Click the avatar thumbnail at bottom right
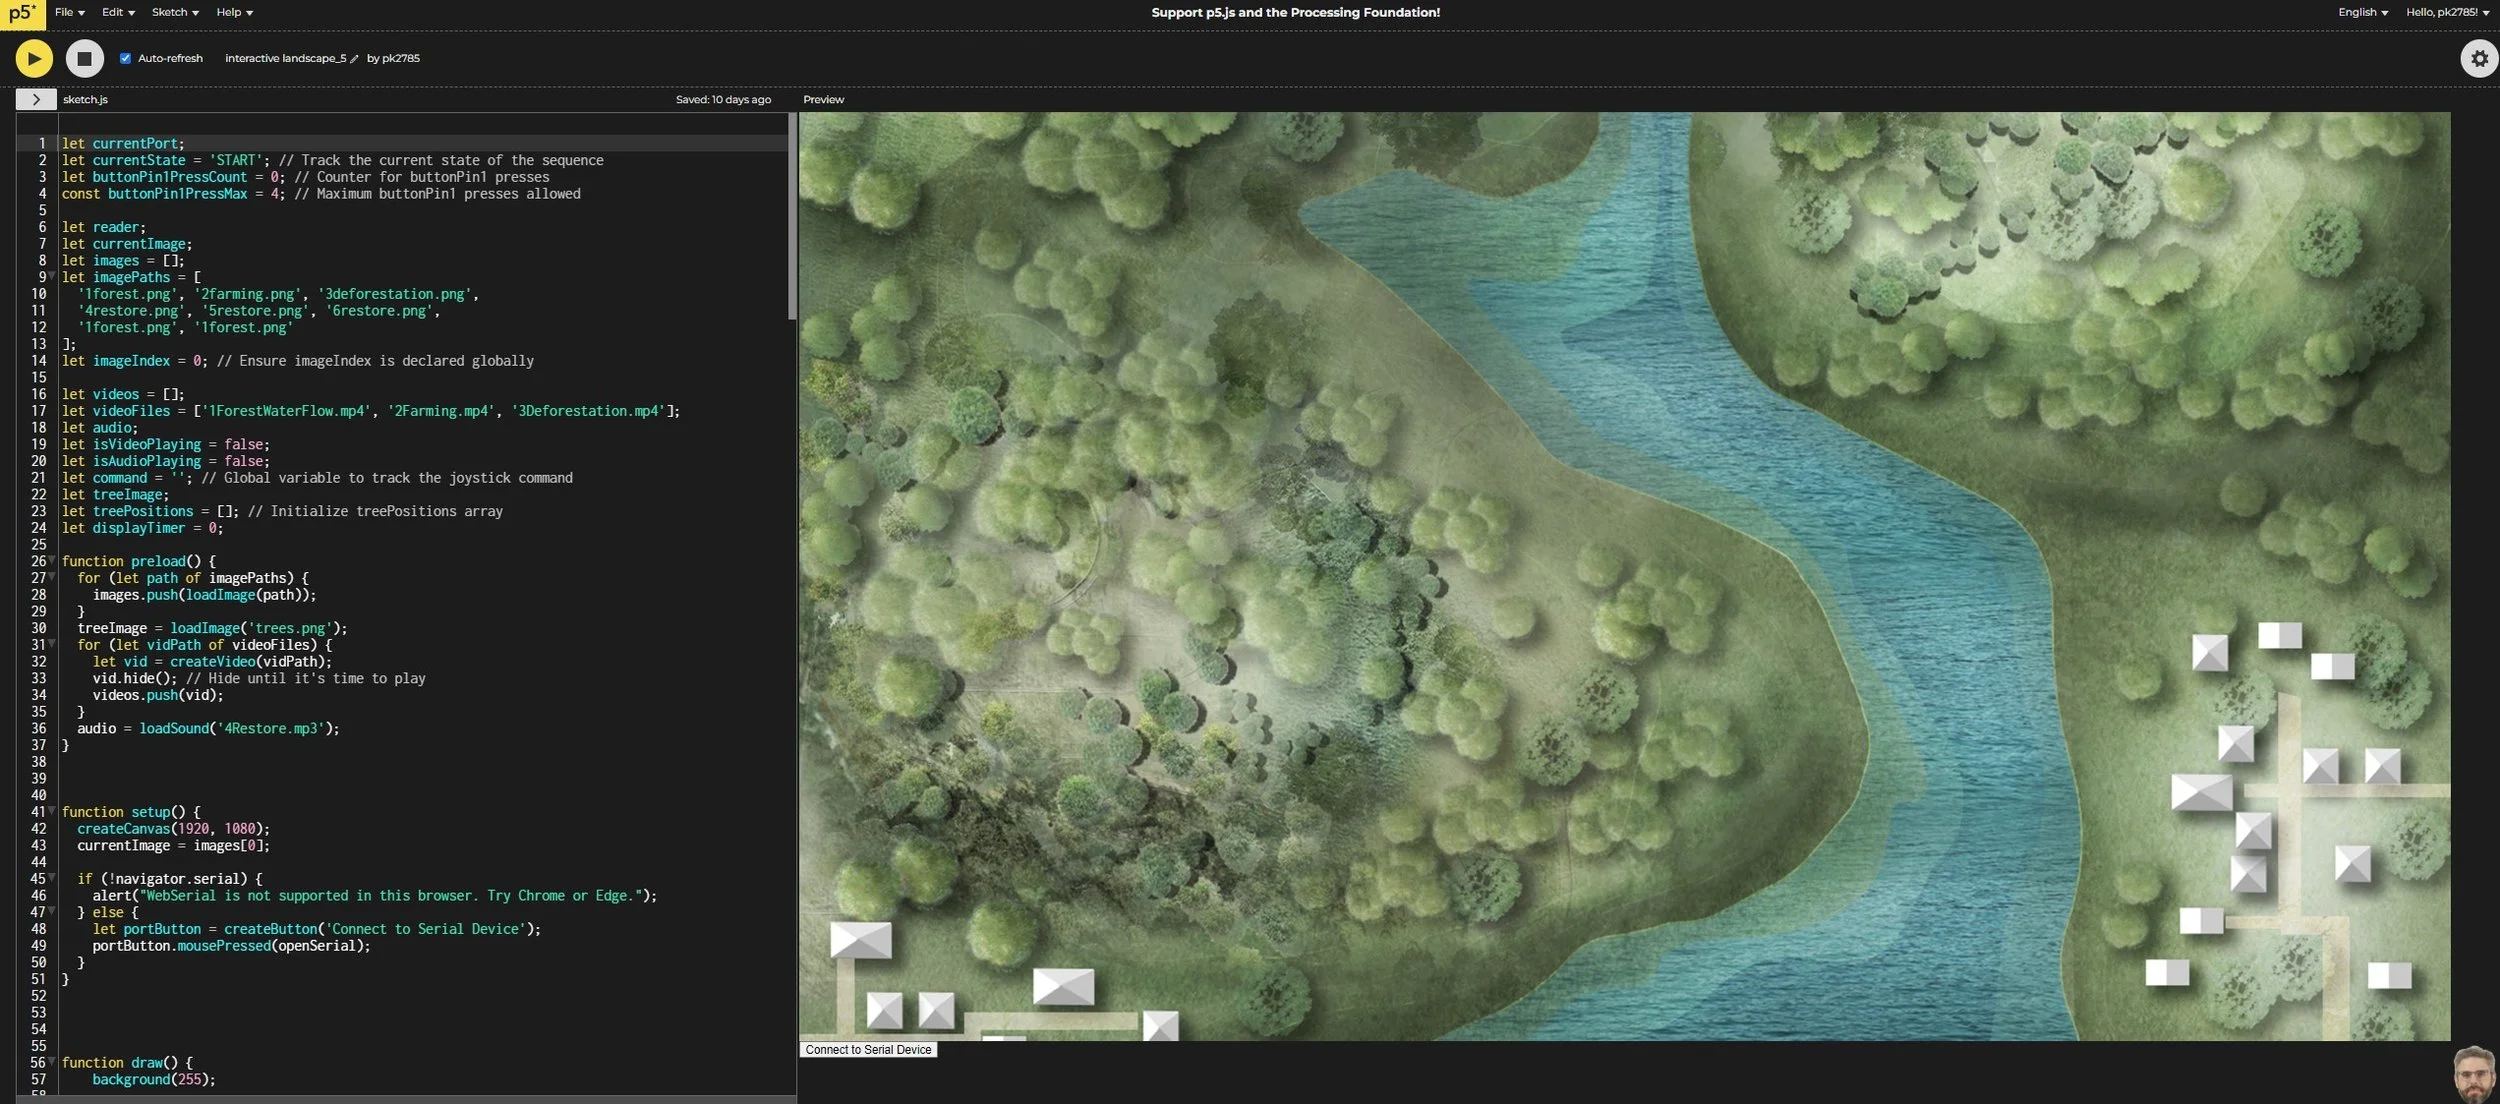The width and height of the screenshot is (2500, 1104). [2474, 1075]
